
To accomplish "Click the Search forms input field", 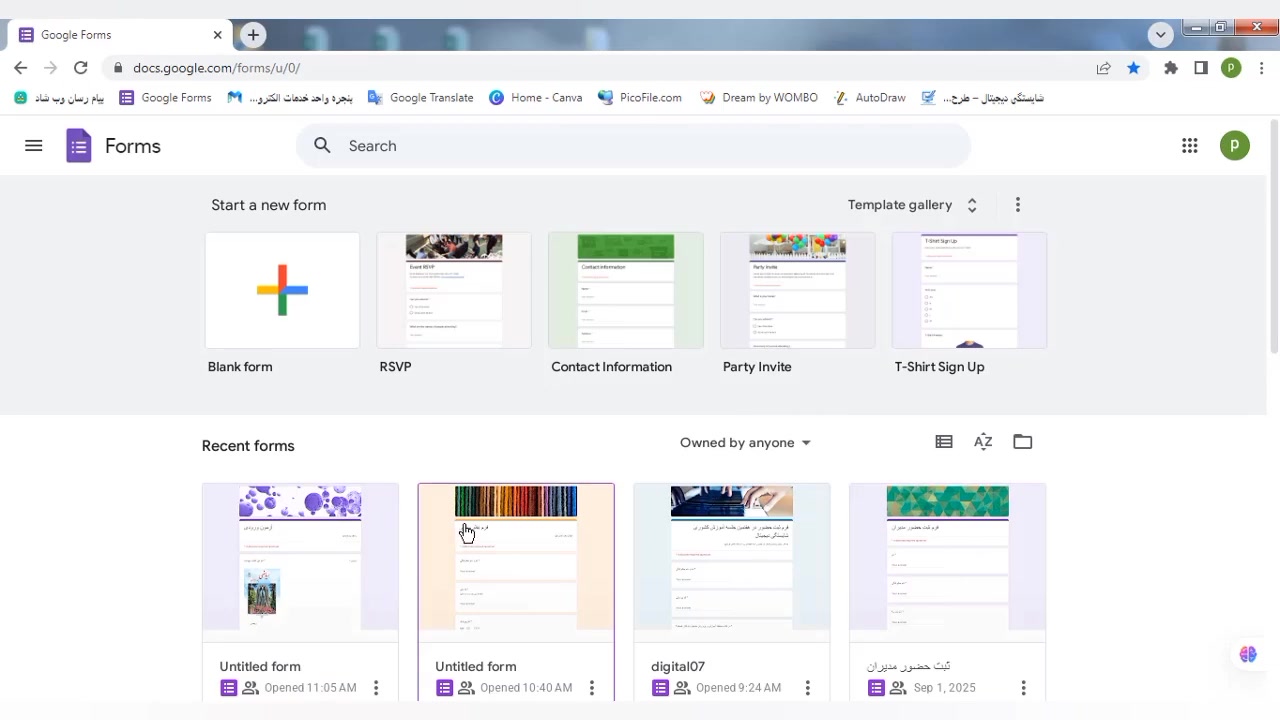I will point(633,146).
